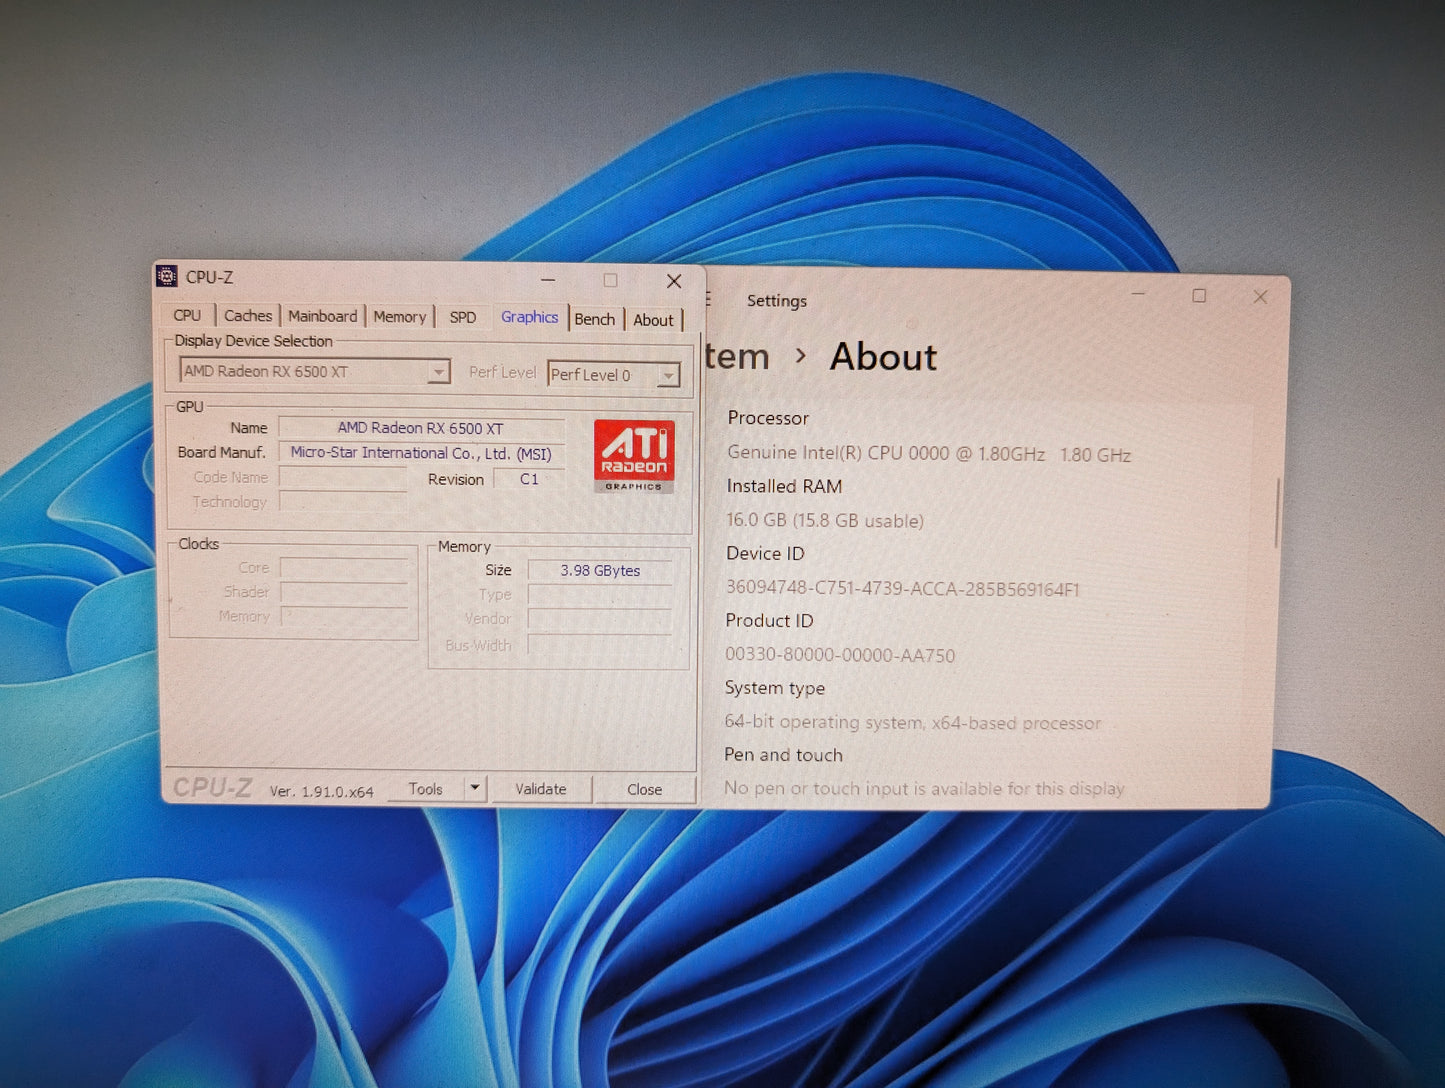This screenshot has height=1088, width=1445.
Task: Click the Validate button
Action: pos(541,789)
